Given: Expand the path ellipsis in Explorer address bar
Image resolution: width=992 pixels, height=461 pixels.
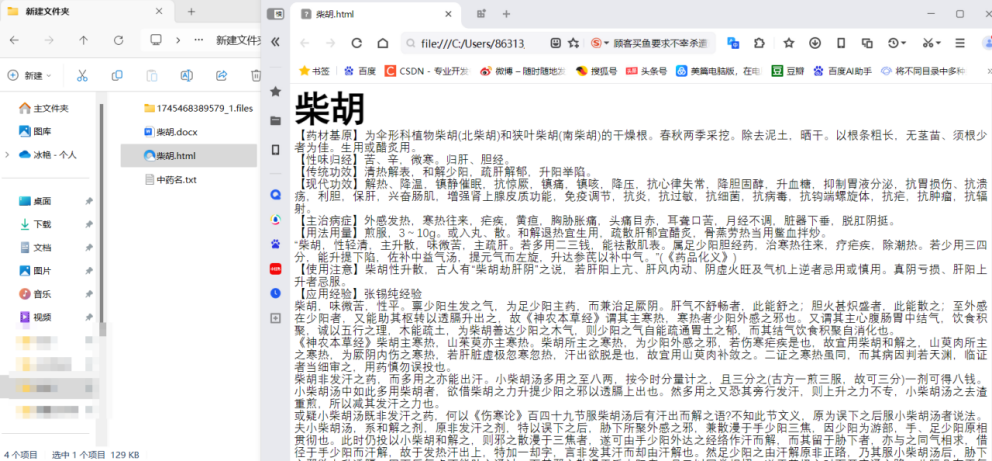Looking at the screenshot, I should (x=199, y=40).
